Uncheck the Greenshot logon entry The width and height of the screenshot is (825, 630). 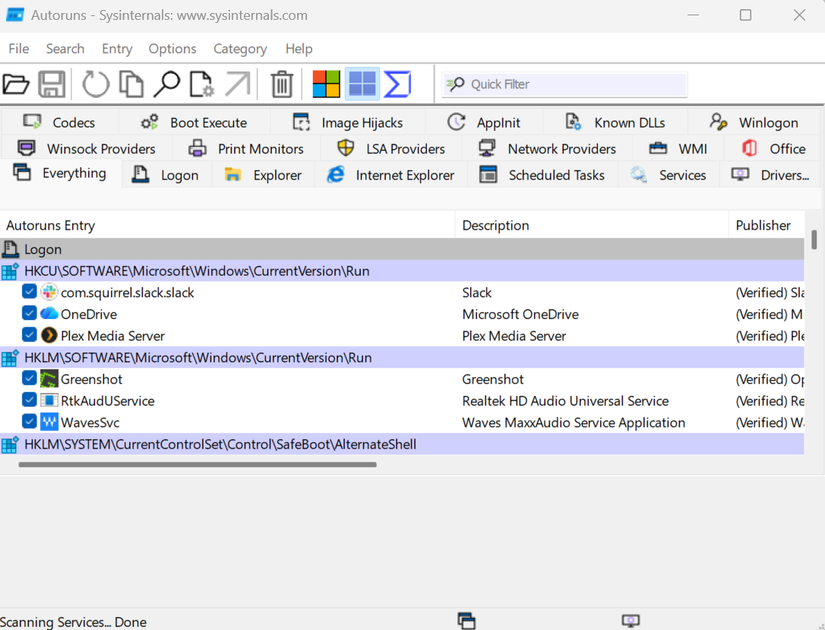(29, 379)
